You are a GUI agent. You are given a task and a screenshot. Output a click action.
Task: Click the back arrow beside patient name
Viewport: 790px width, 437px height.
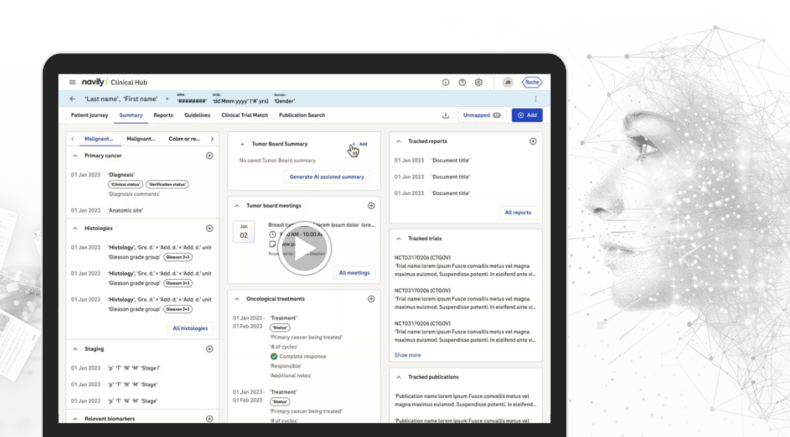[x=72, y=99]
